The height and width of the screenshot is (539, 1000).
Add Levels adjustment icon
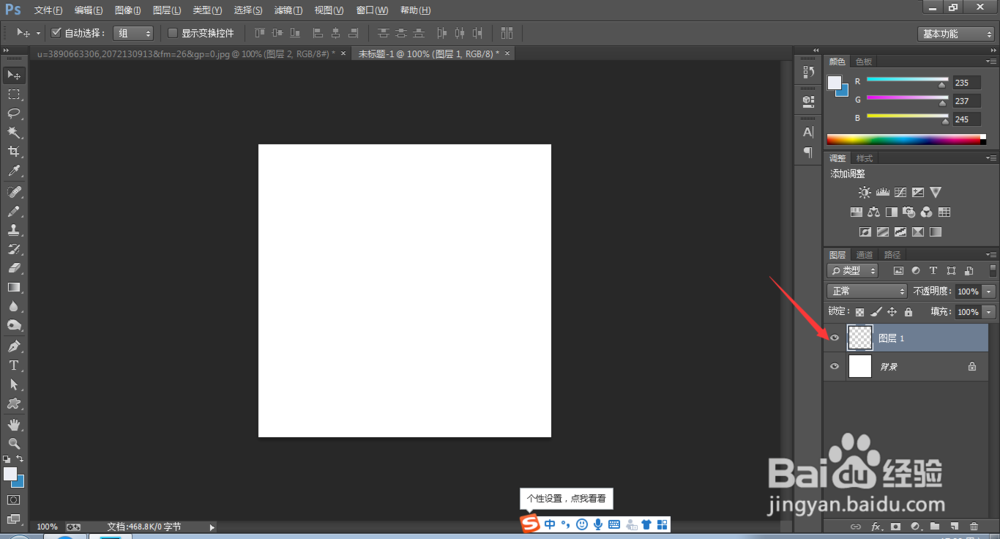(883, 192)
